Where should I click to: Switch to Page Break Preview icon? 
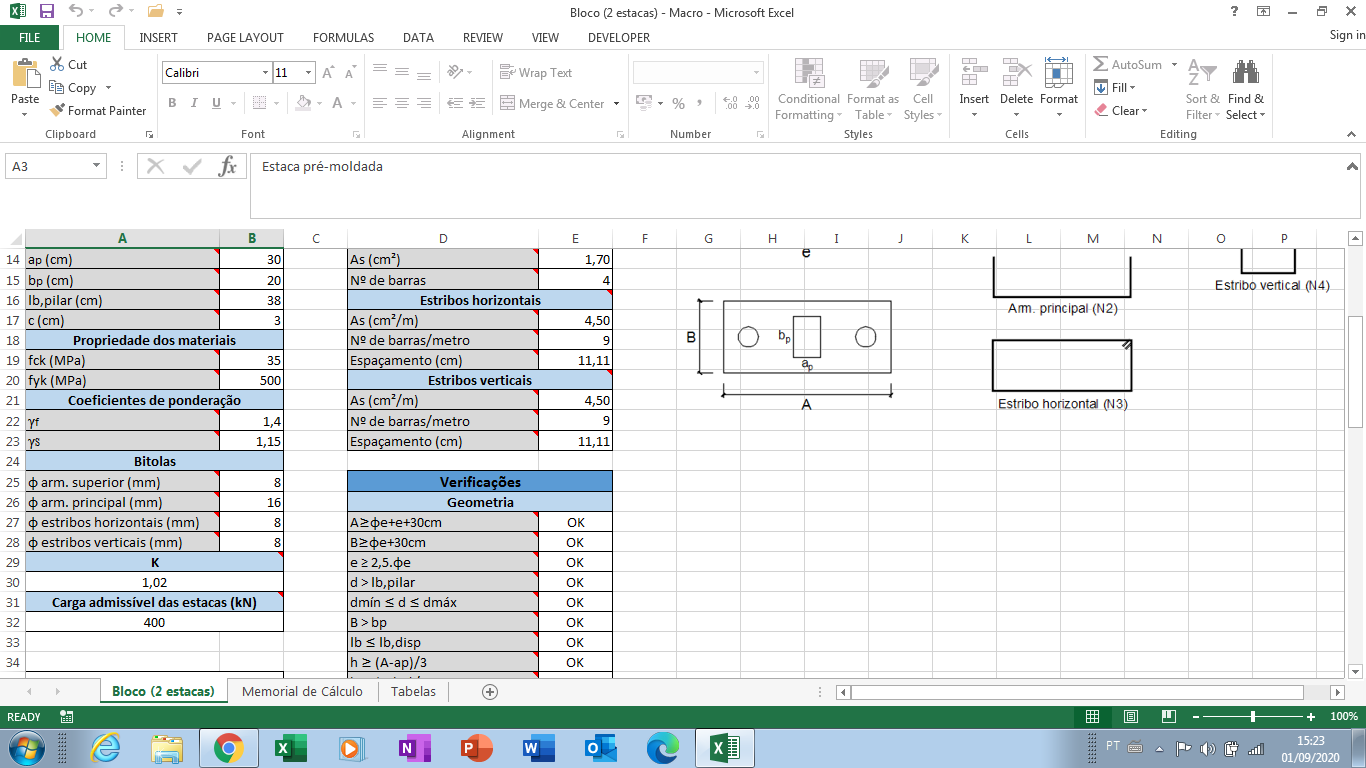1169,717
